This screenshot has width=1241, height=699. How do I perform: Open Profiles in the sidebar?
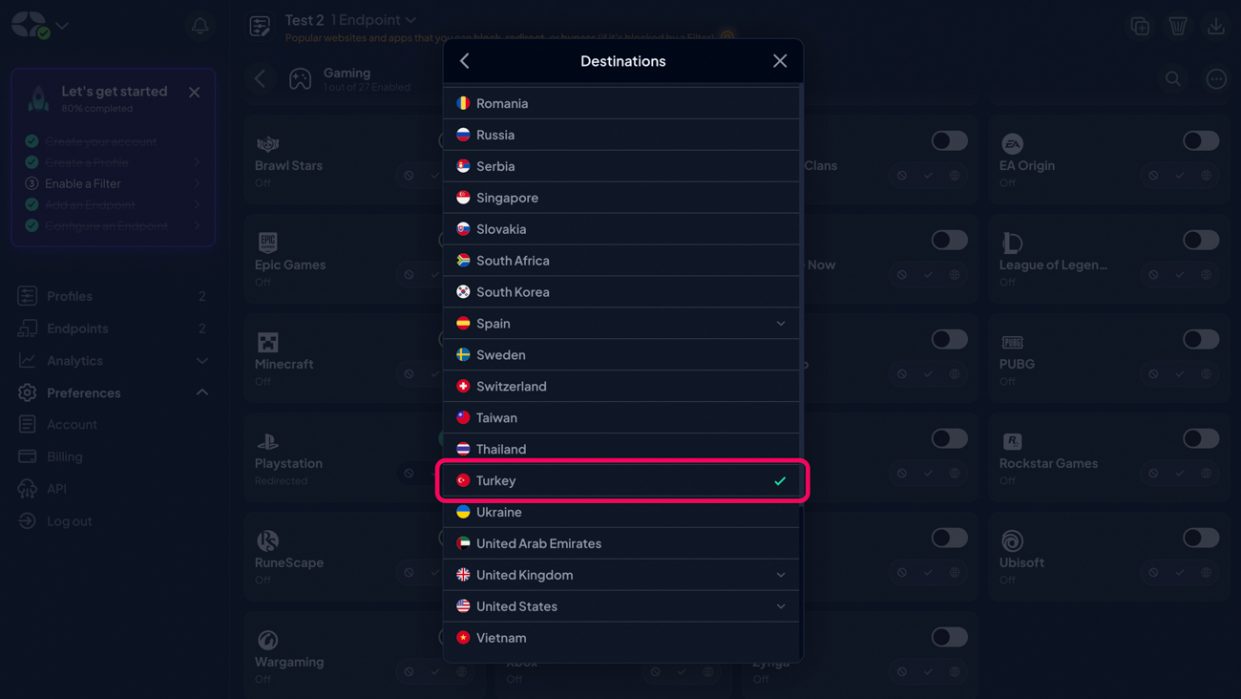pyautogui.click(x=70, y=296)
